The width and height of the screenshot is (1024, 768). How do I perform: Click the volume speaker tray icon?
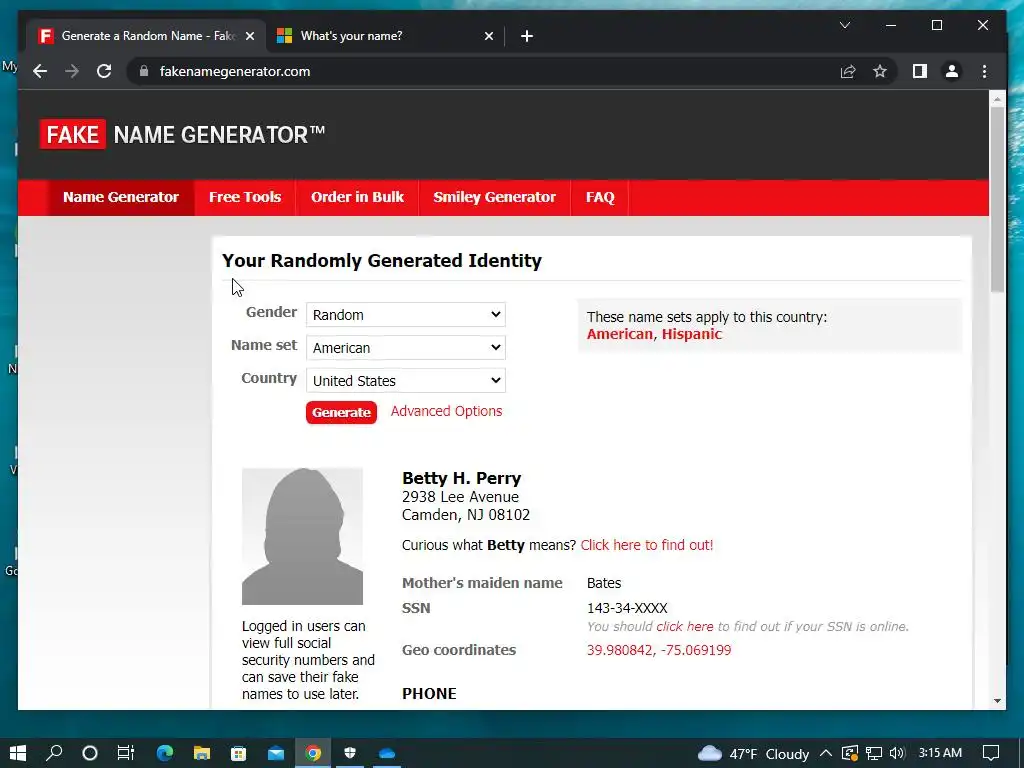897,753
